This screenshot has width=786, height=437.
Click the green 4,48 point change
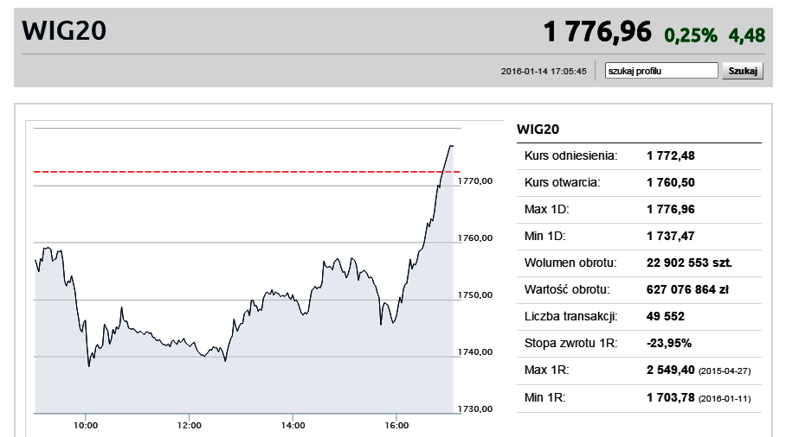(x=747, y=35)
